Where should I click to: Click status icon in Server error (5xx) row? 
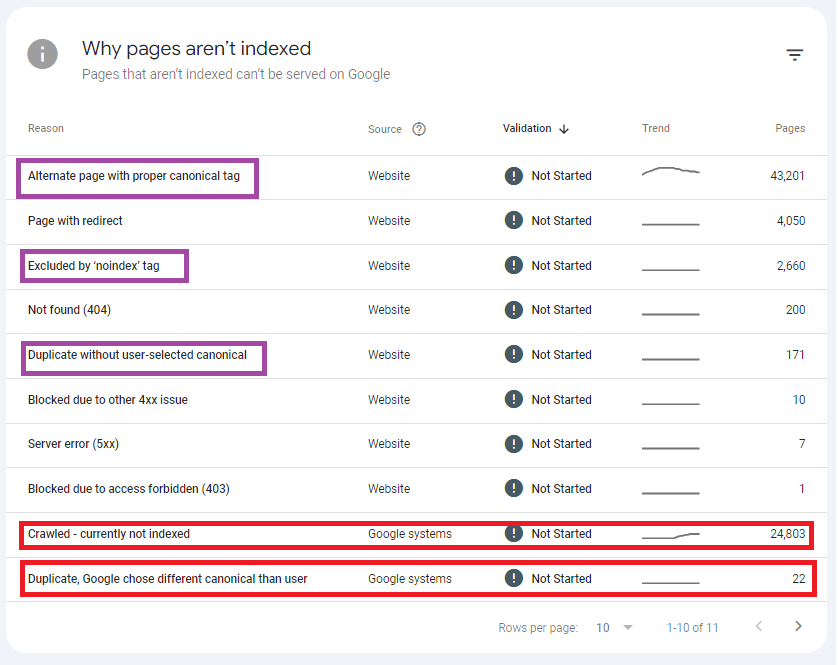click(x=514, y=444)
